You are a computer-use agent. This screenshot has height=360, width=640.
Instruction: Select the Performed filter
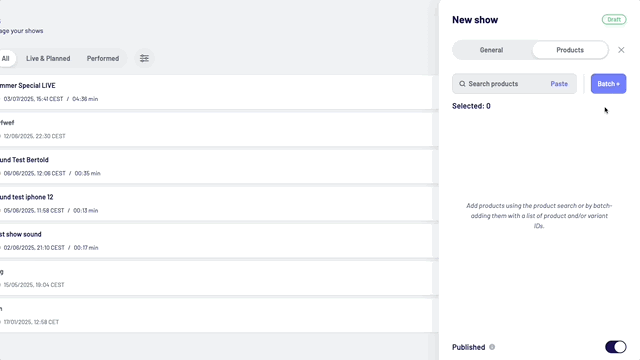tap(103, 58)
